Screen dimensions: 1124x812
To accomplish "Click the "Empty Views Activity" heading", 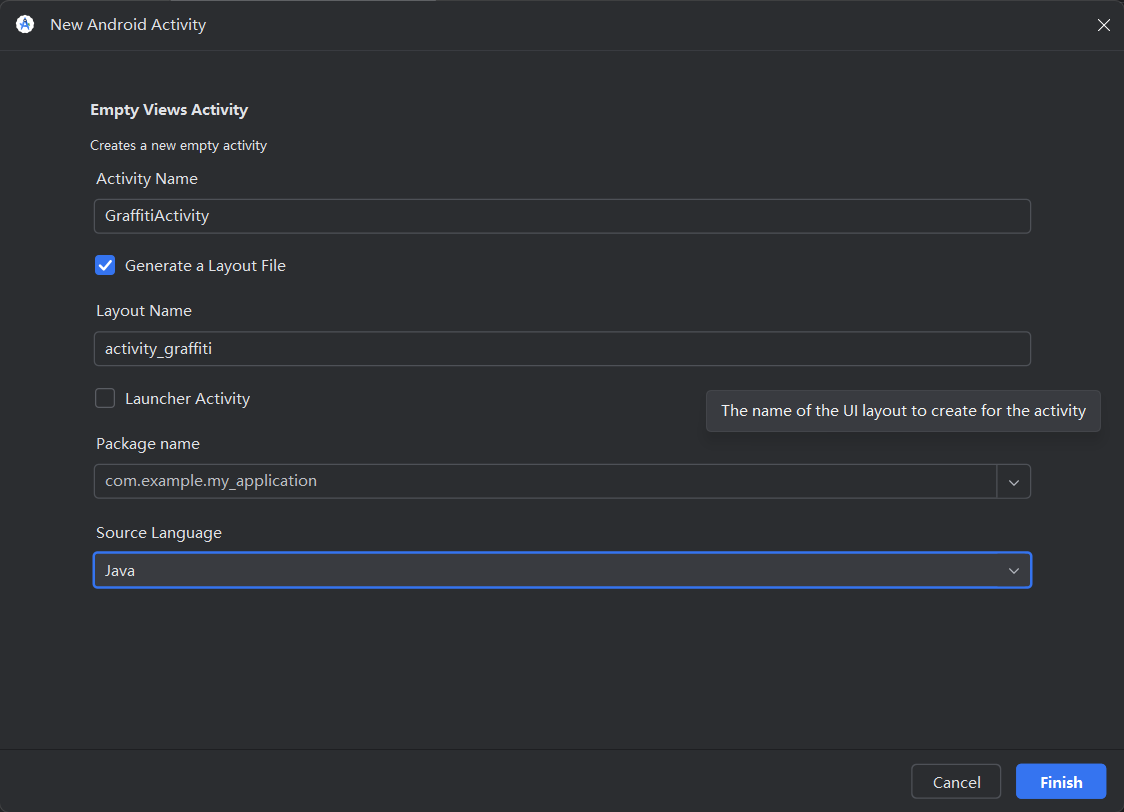I will [169, 110].
